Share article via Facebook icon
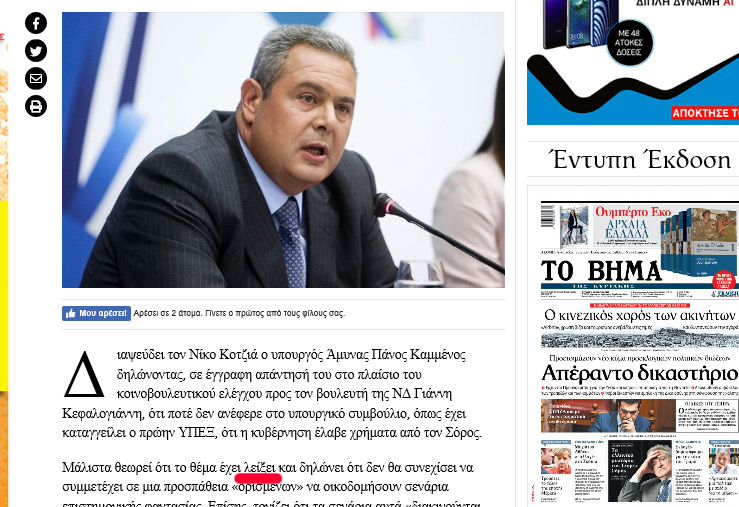739x507 pixels. click(x=36, y=23)
